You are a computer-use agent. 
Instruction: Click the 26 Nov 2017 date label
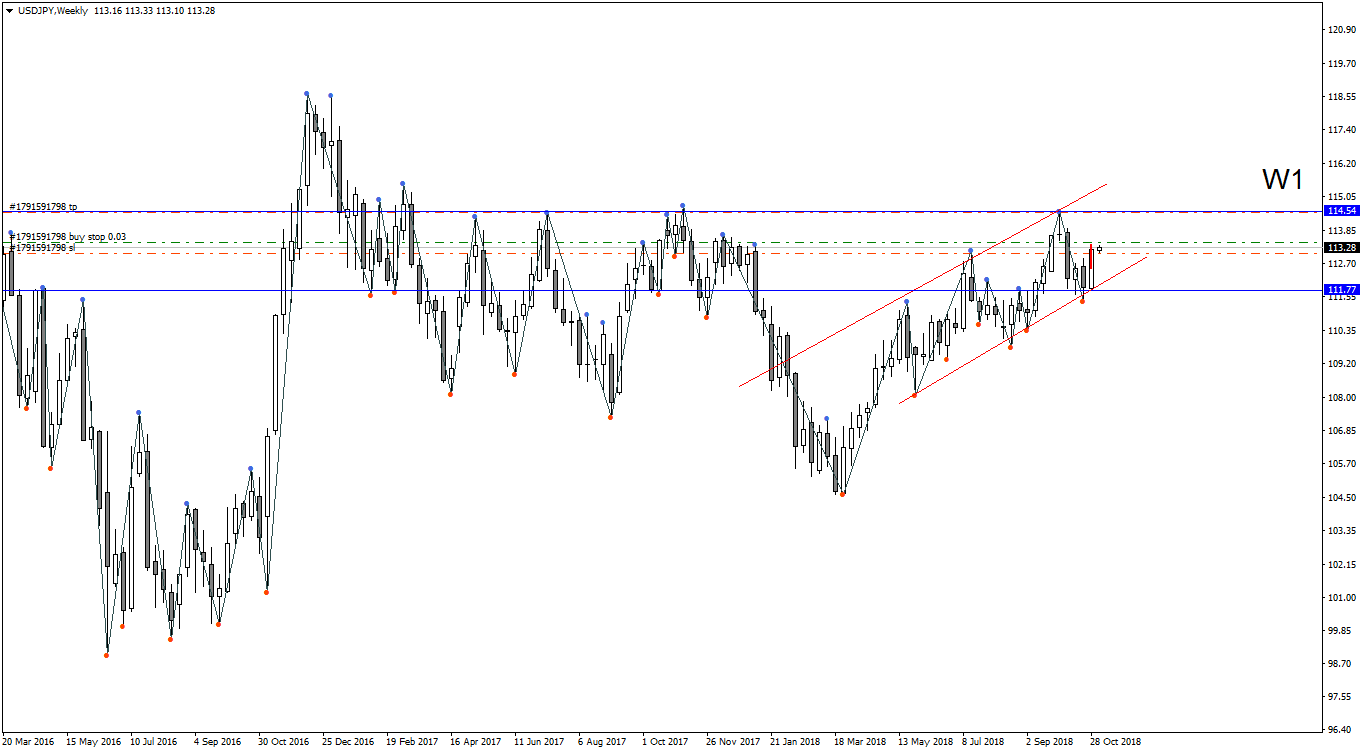(x=732, y=742)
